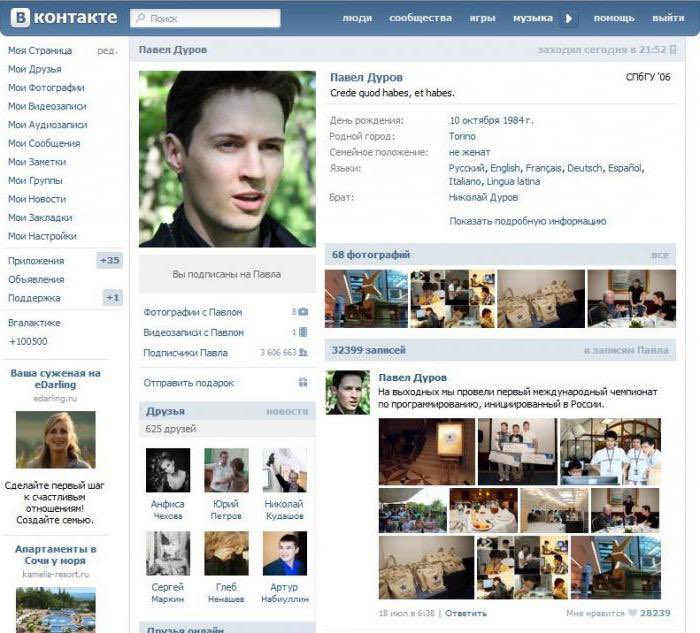Screen dimensions: 700x633
Task: Open Мои Сообщения in the sidebar
Action: (x=44, y=143)
